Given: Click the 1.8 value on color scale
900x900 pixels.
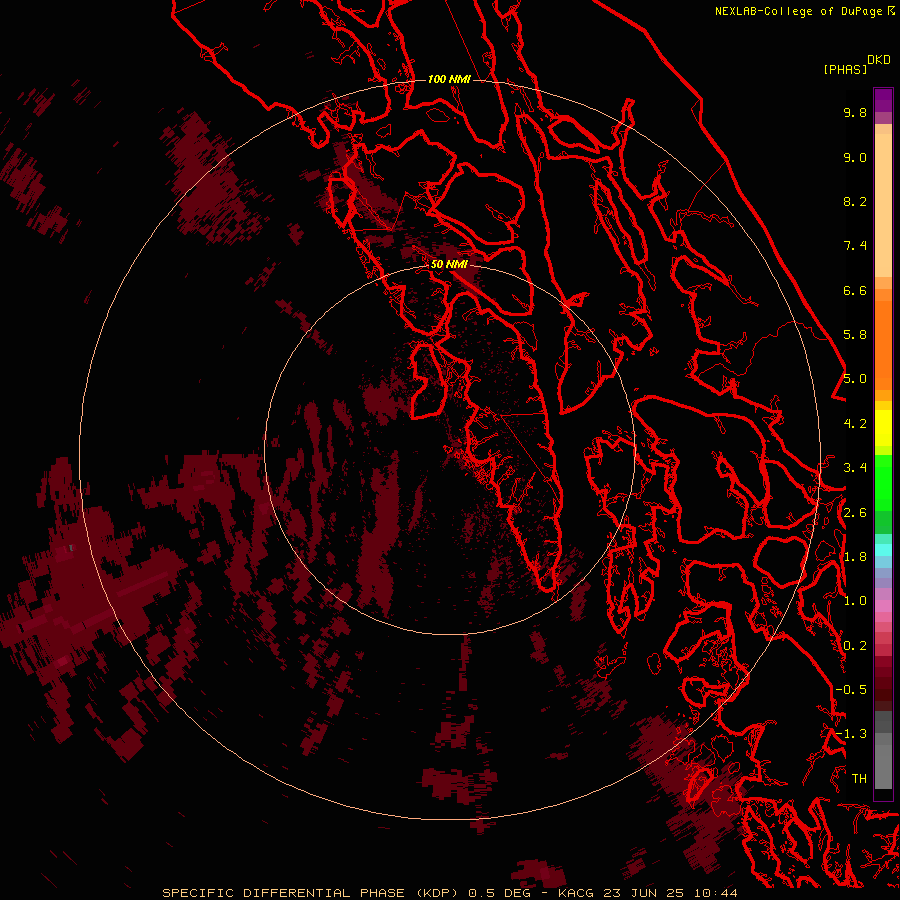Looking at the screenshot, I should (855, 557).
